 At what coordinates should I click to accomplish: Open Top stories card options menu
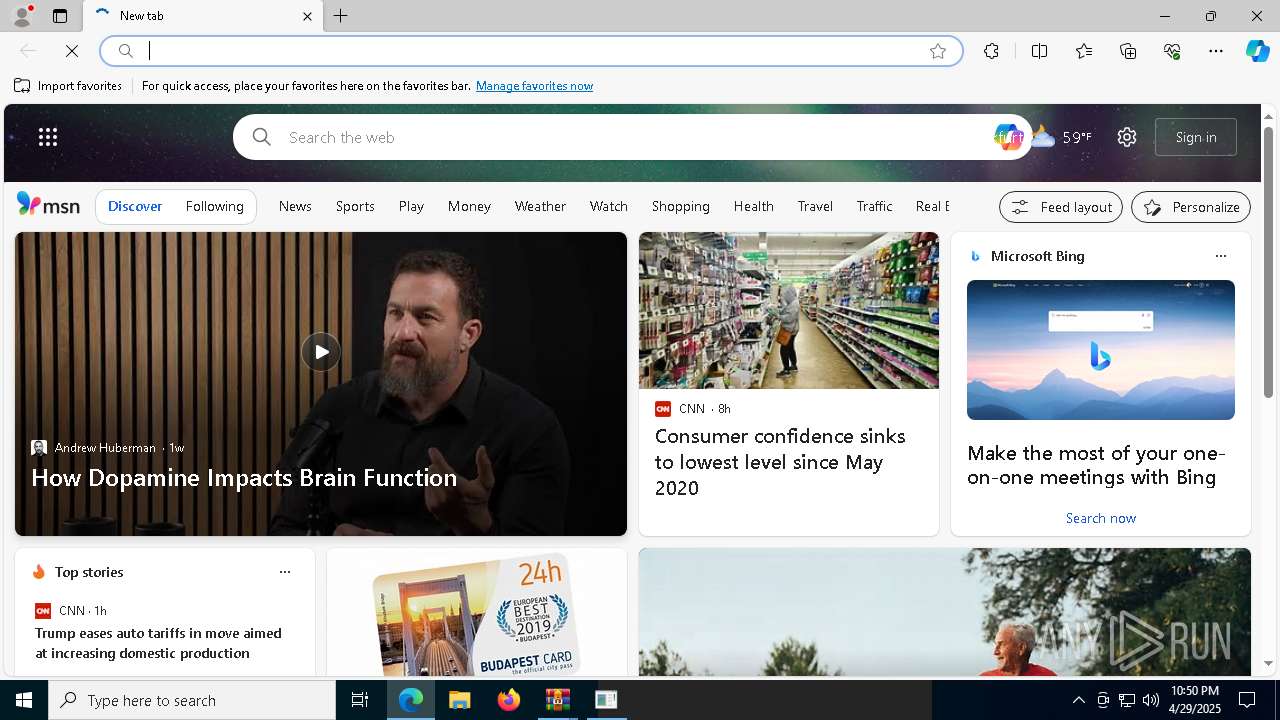click(285, 572)
